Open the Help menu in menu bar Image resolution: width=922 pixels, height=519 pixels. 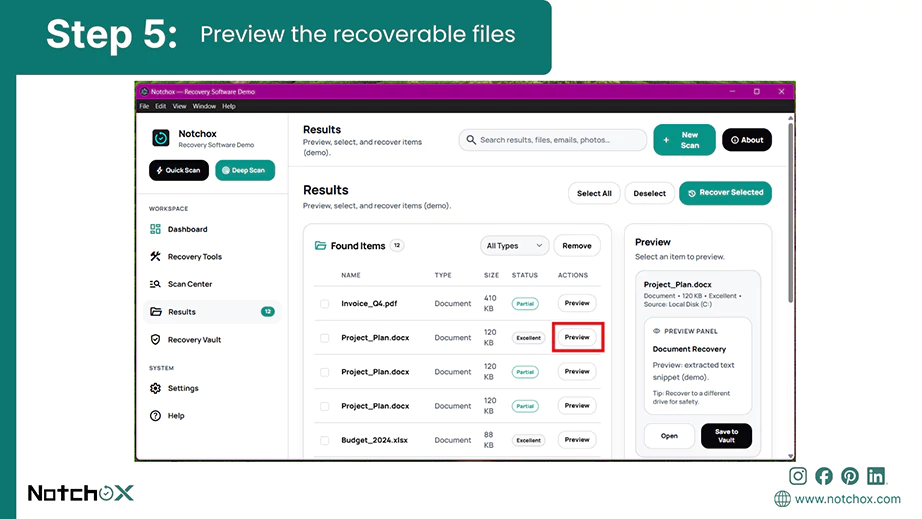[x=229, y=106]
